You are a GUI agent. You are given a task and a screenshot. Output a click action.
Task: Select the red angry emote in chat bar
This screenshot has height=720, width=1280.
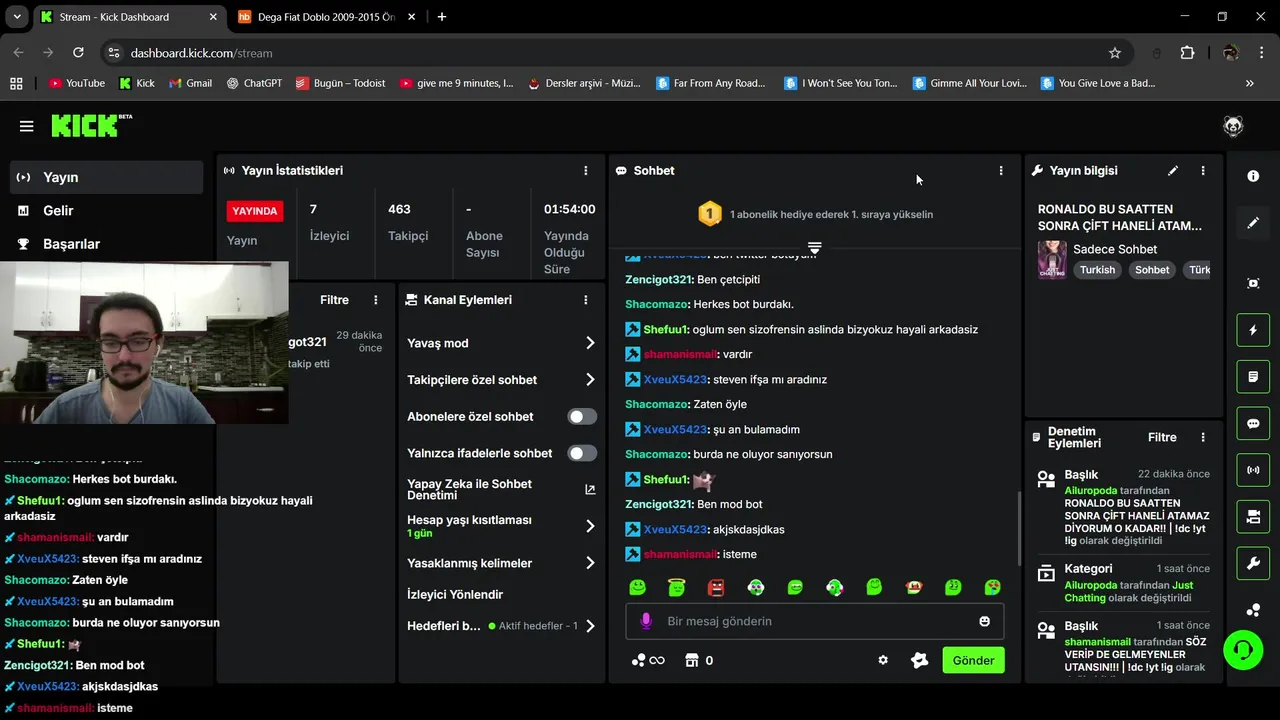pyautogui.click(x=716, y=587)
